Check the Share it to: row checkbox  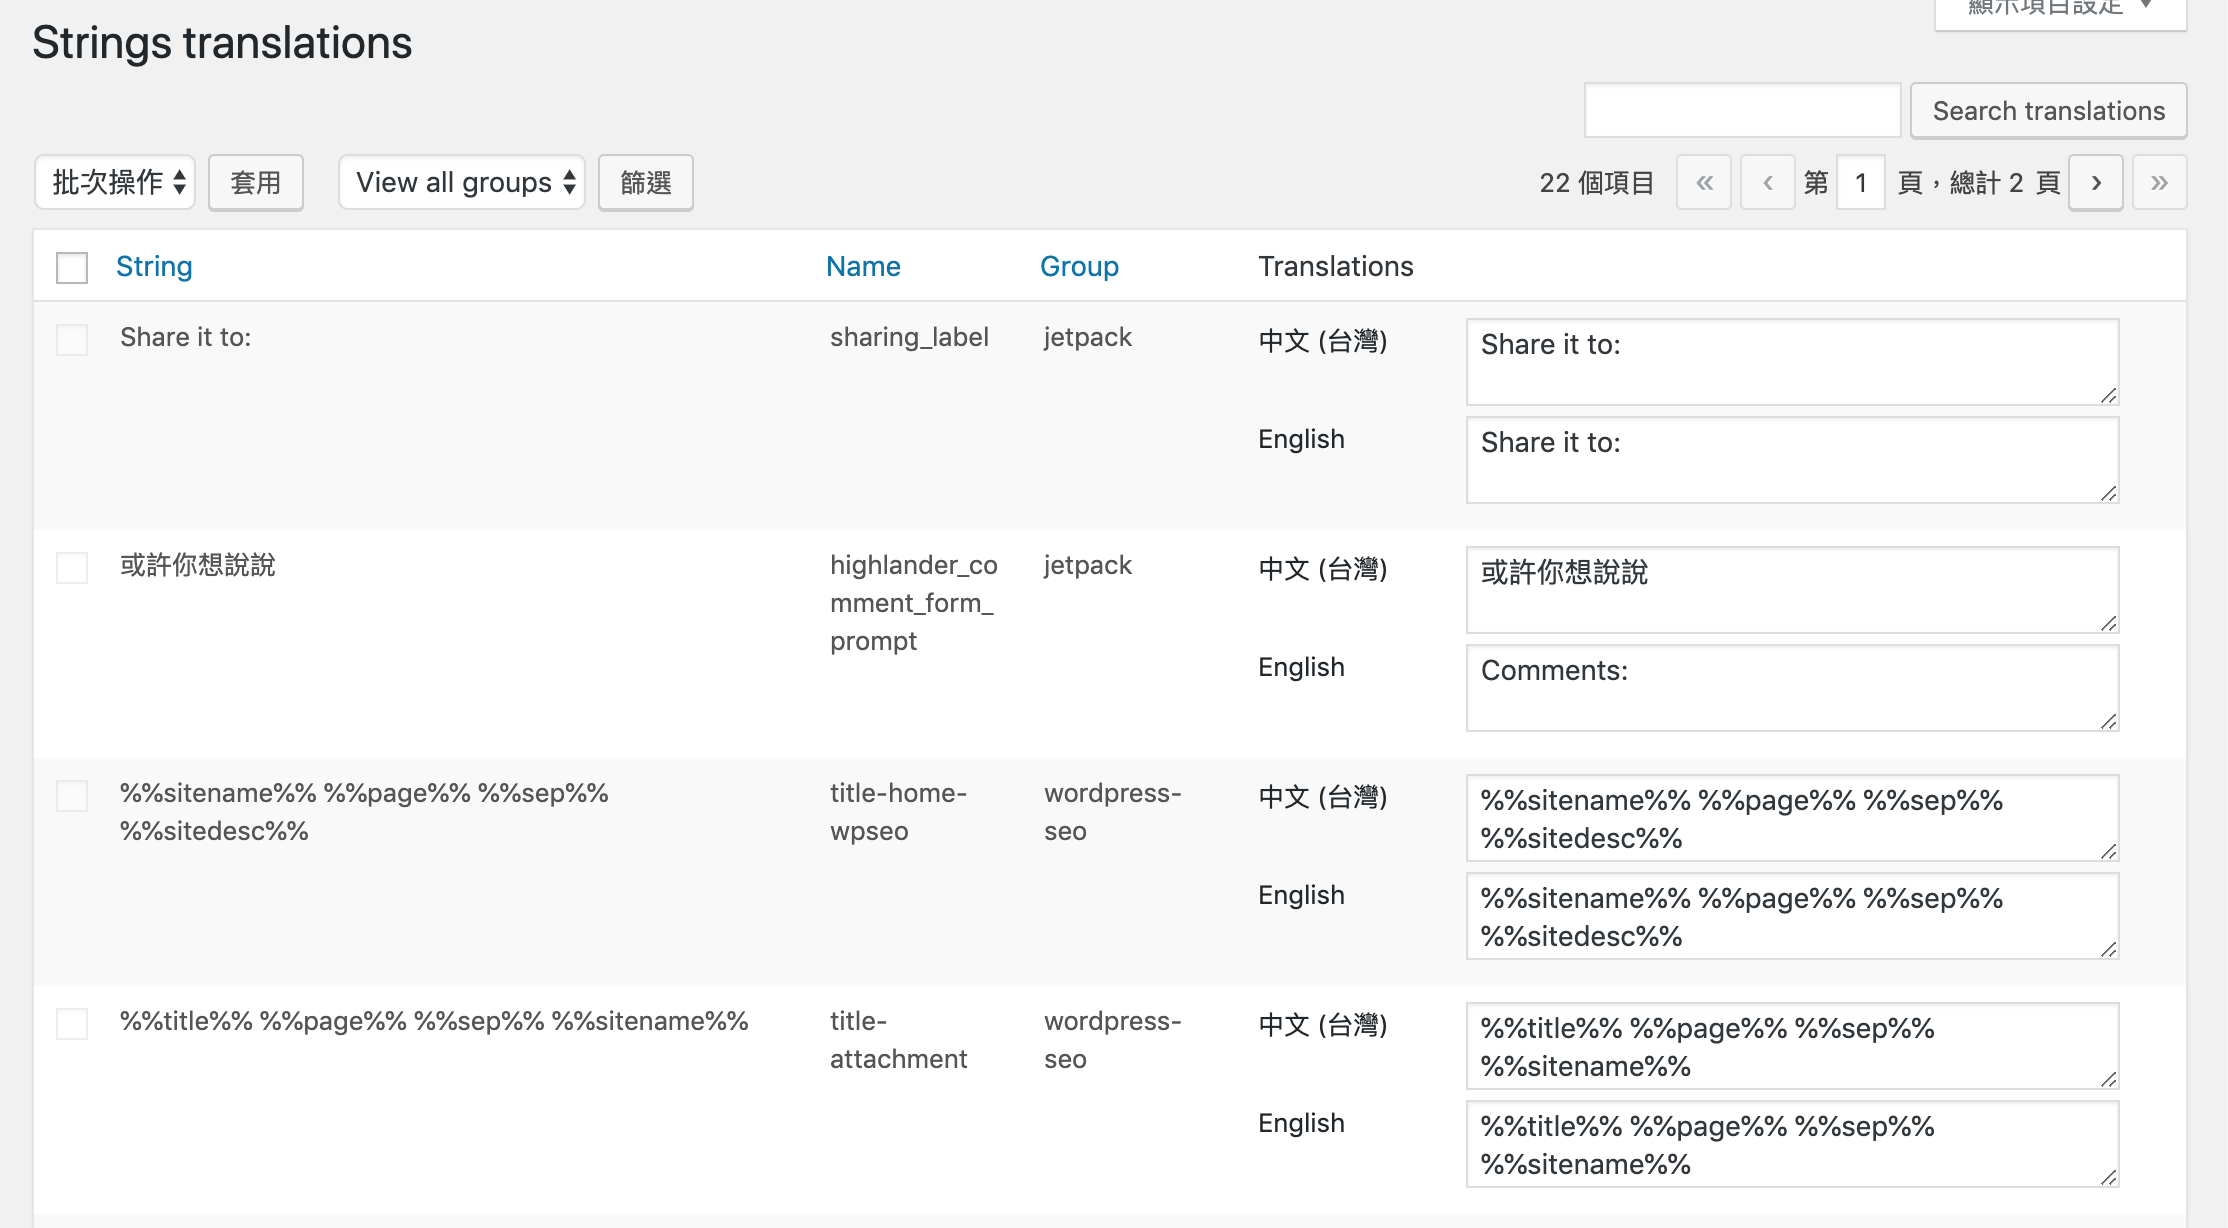72,339
